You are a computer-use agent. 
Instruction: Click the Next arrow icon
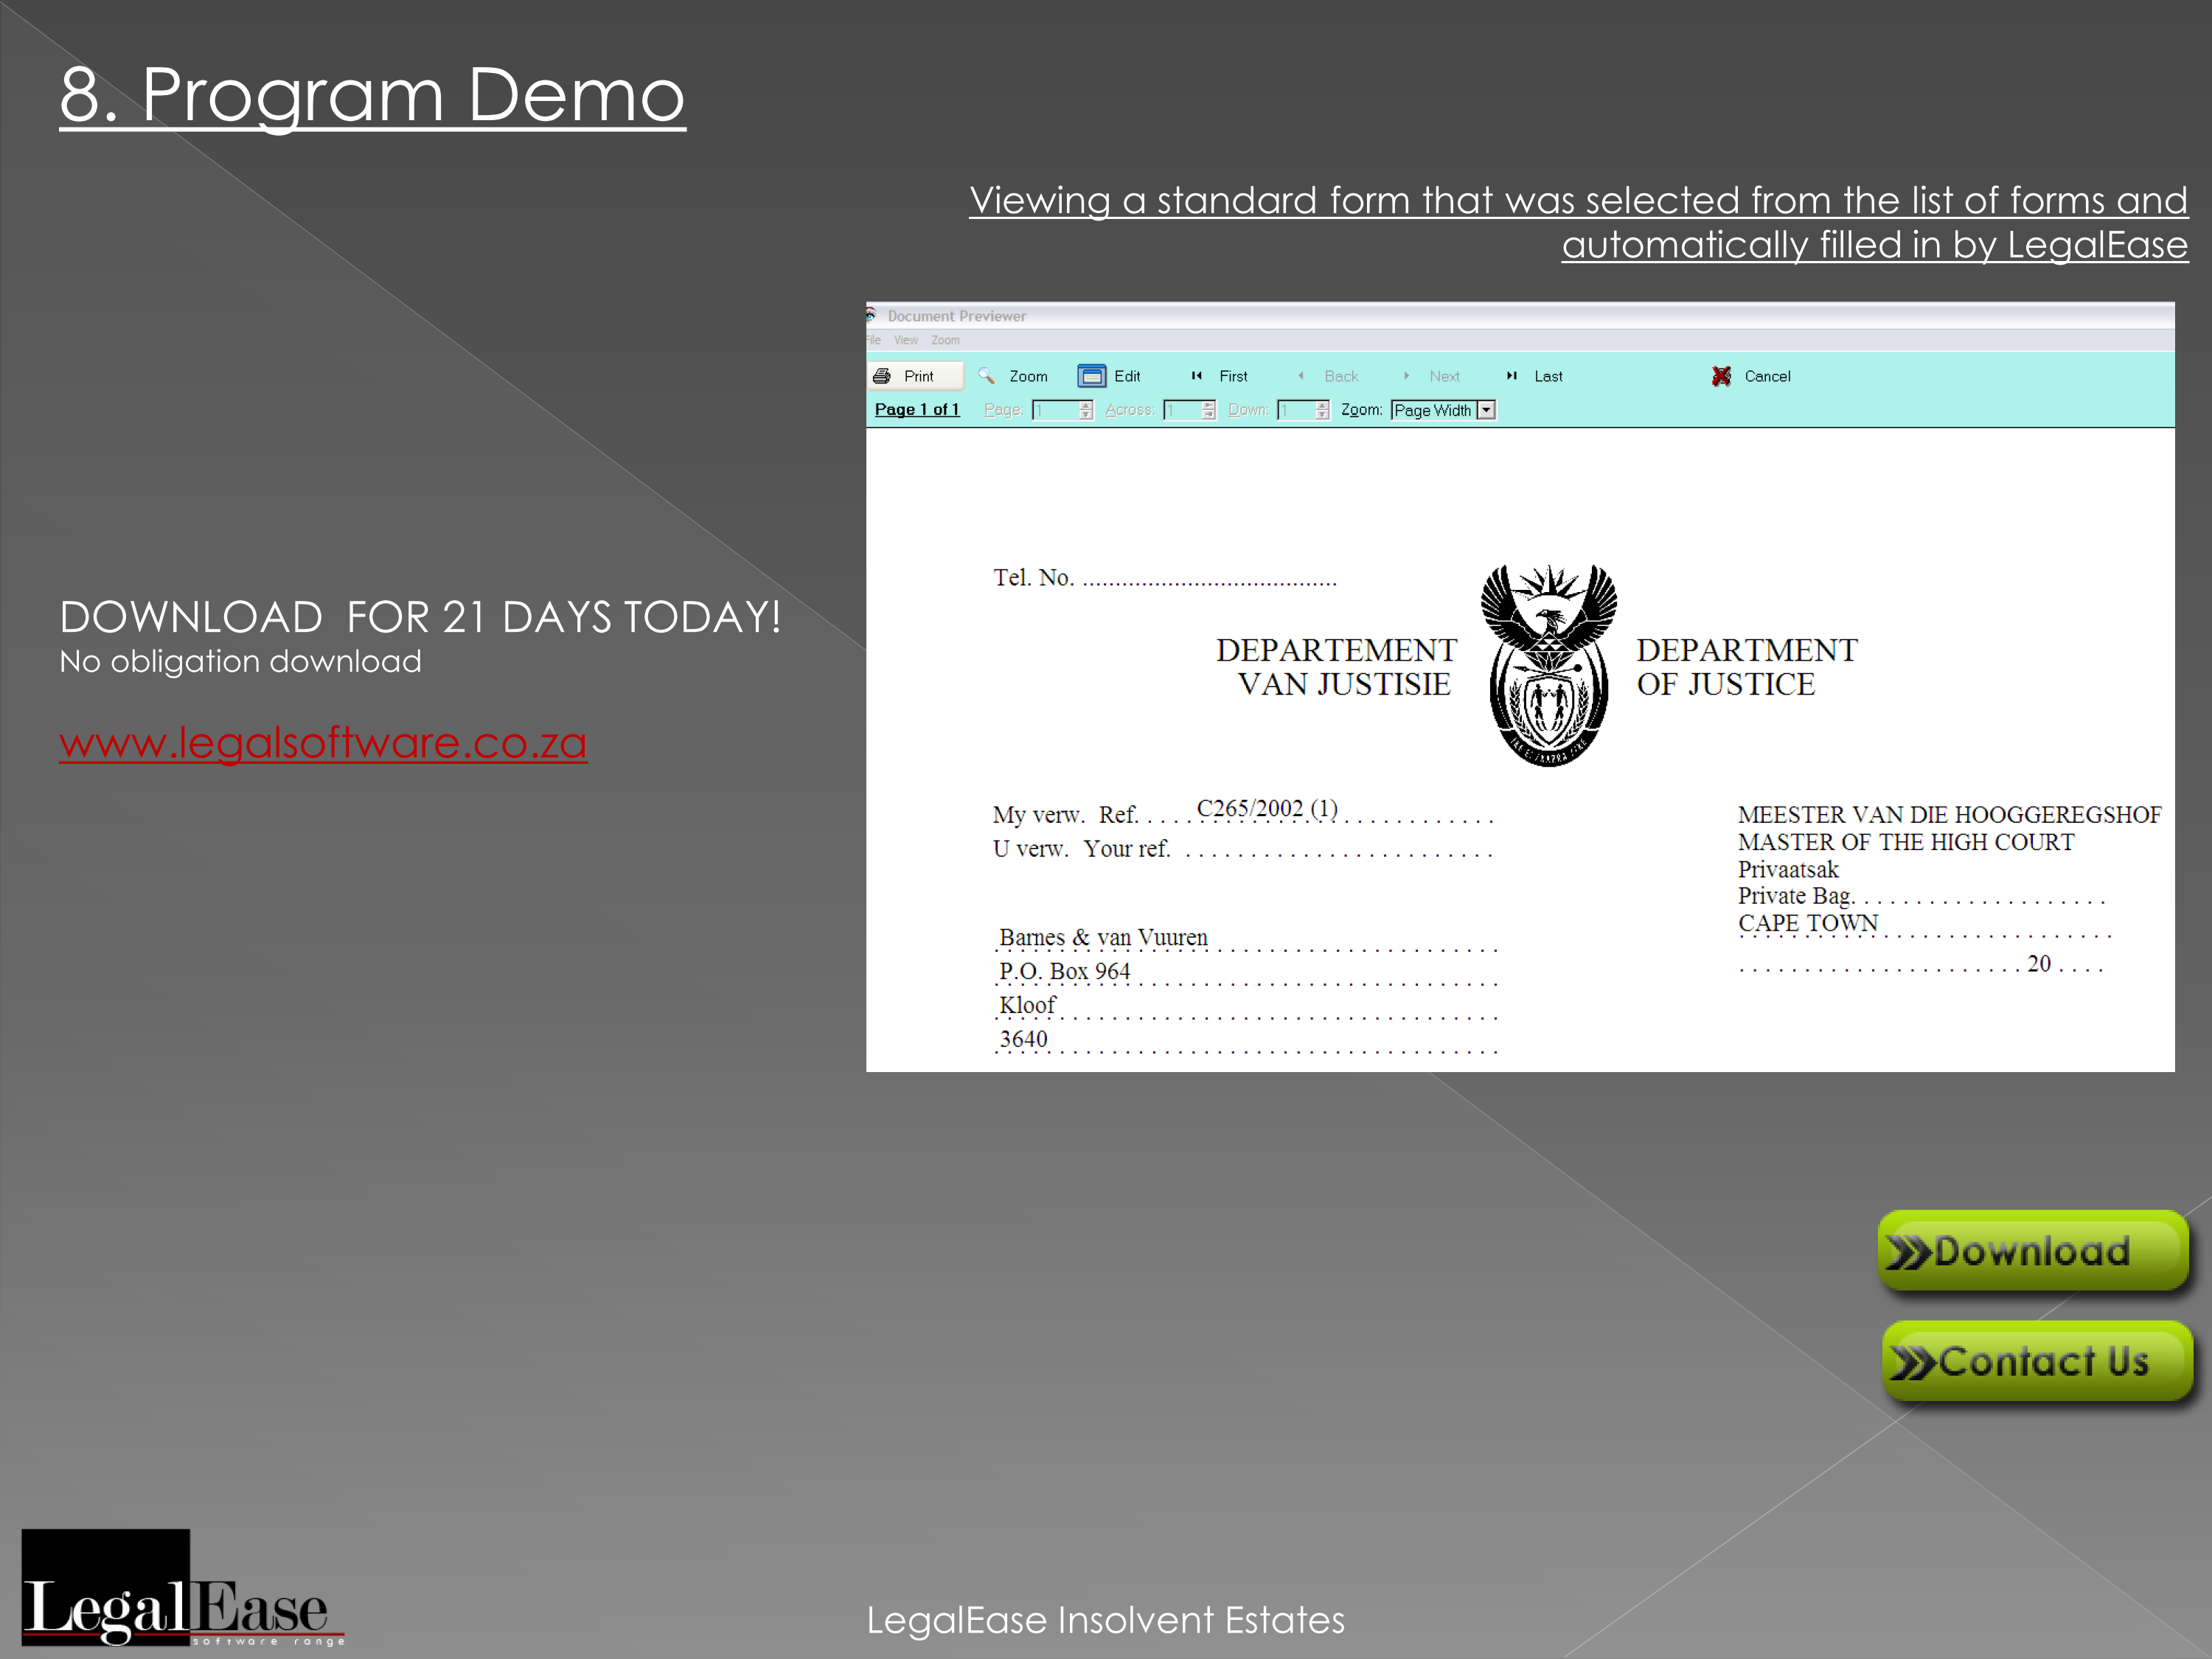coord(1406,376)
